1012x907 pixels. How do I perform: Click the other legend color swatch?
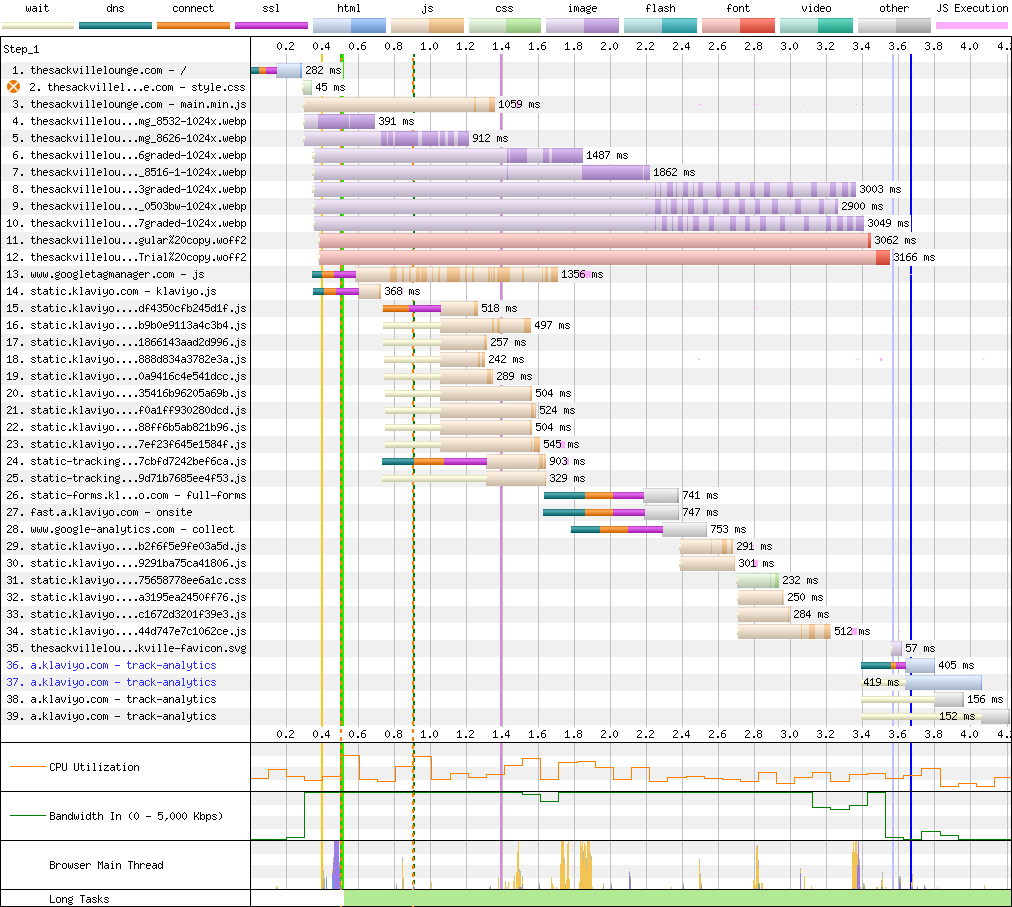[894, 26]
